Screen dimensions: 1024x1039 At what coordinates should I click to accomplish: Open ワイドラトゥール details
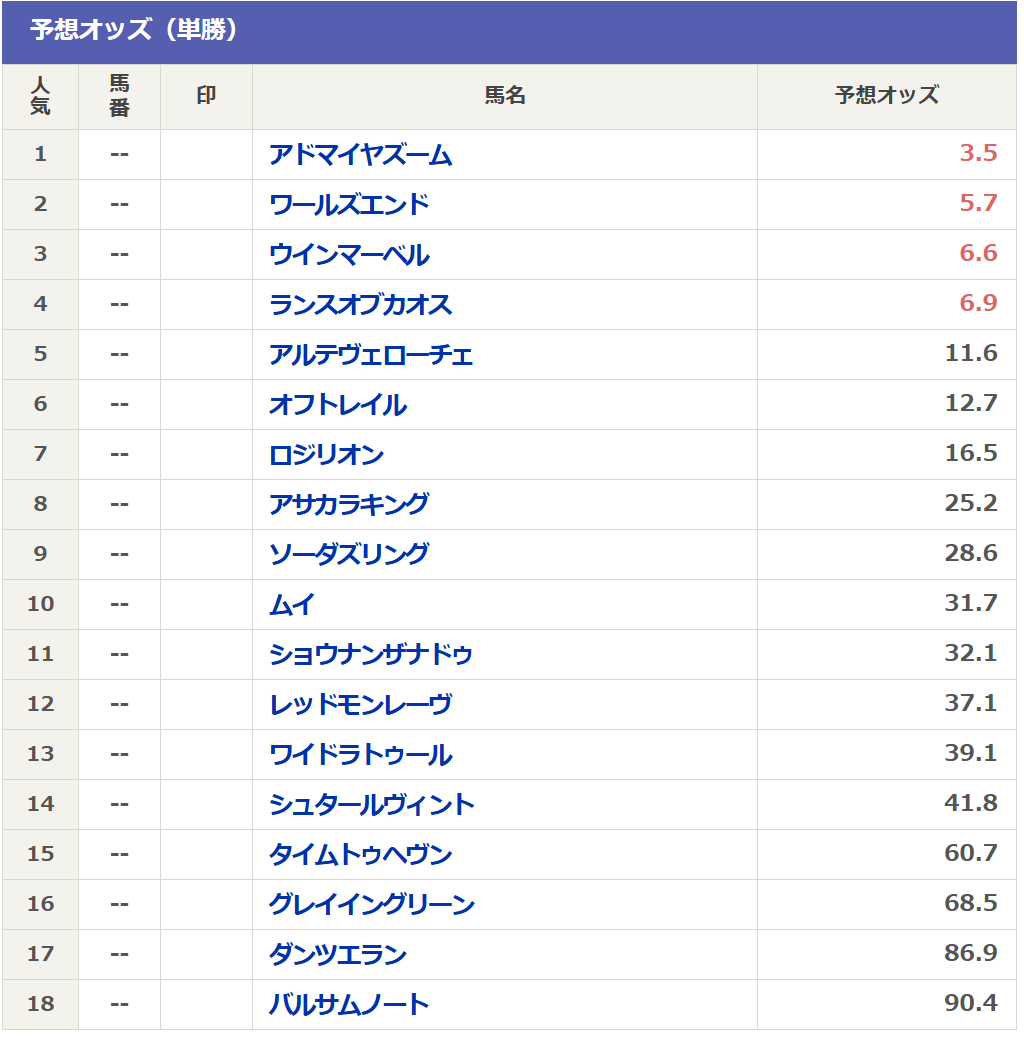coord(360,755)
